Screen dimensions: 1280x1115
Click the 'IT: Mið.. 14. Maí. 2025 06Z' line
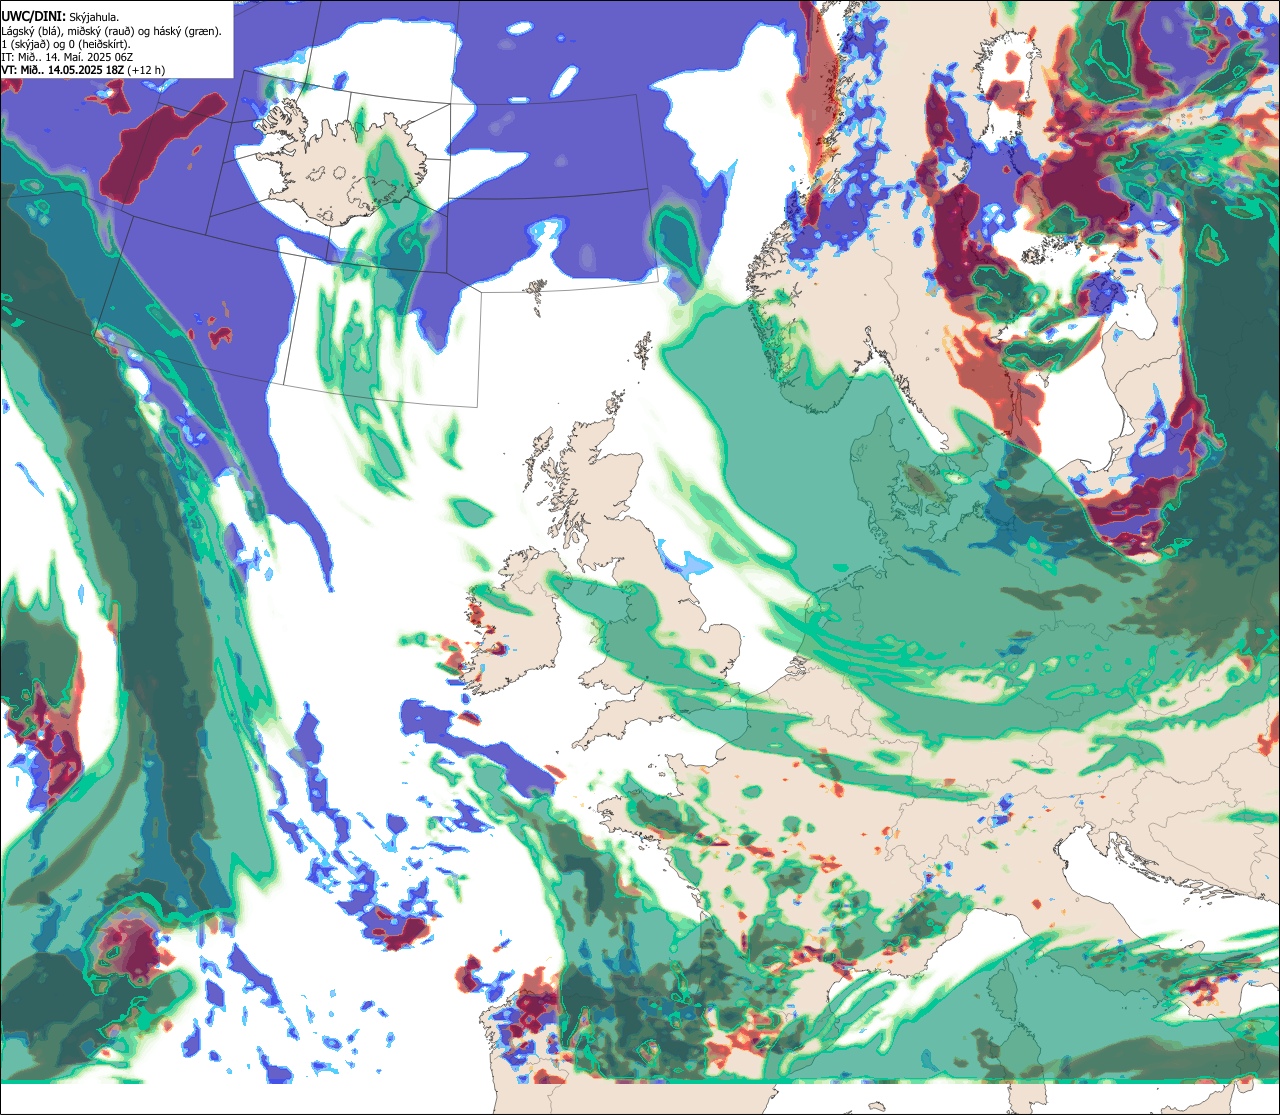coord(67,57)
